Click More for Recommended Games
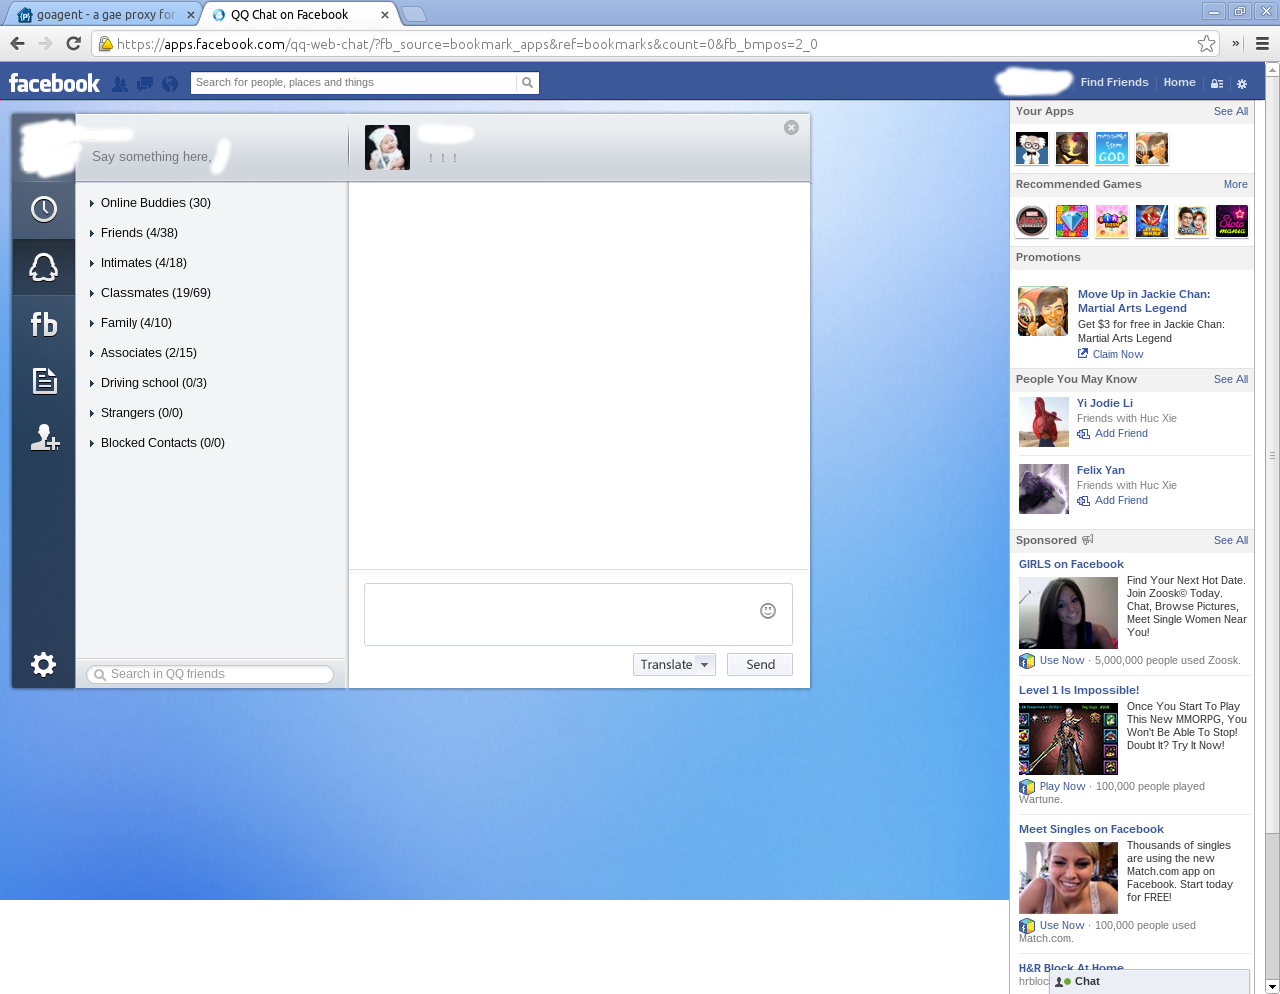Image resolution: width=1280 pixels, height=994 pixels. pos(1236,185)
